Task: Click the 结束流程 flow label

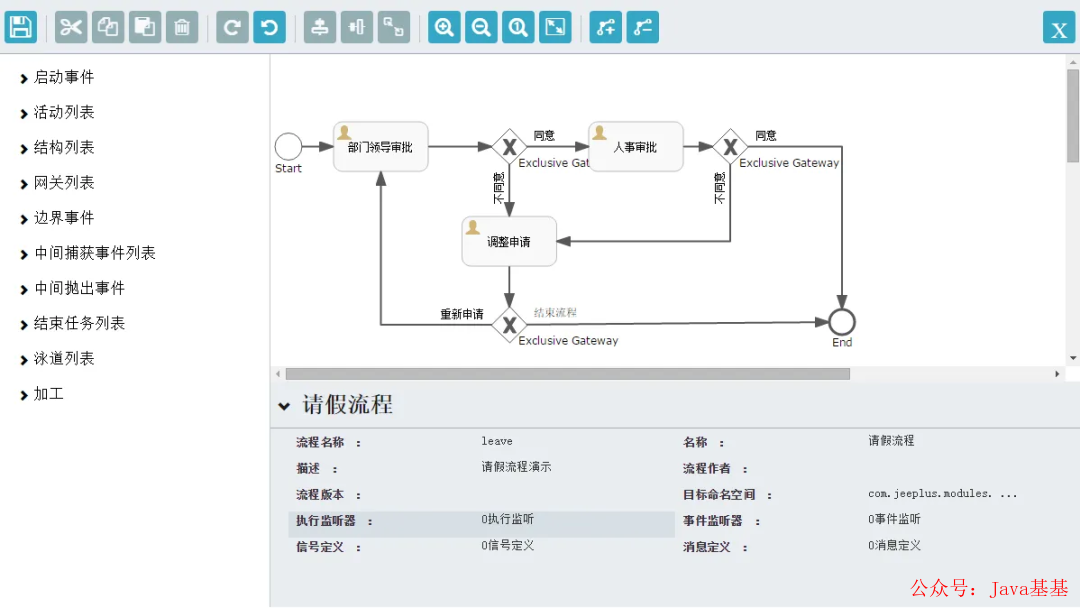Action: click(x=555, y=313)
